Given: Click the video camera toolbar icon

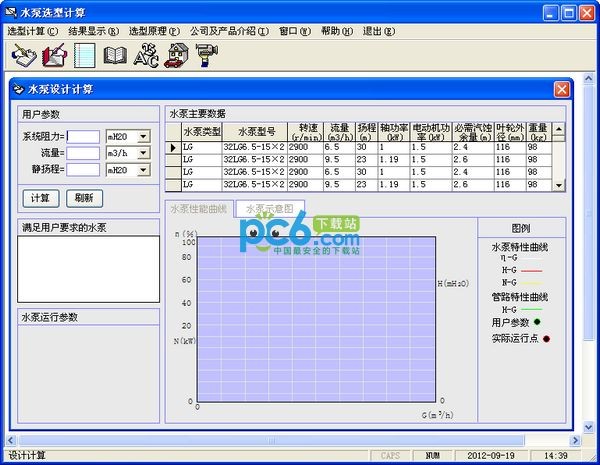Looking at the screenshot, I should coord(207,55).
